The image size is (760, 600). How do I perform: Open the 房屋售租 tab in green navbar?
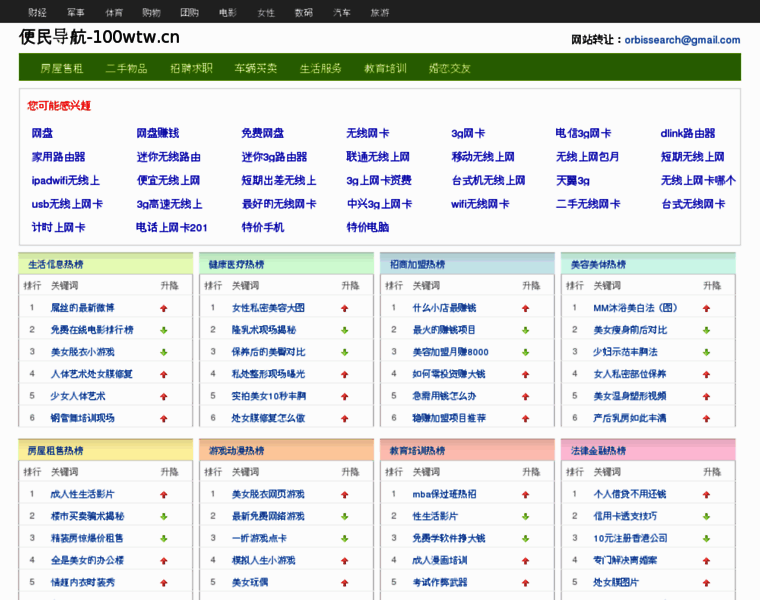pos(62,68)
